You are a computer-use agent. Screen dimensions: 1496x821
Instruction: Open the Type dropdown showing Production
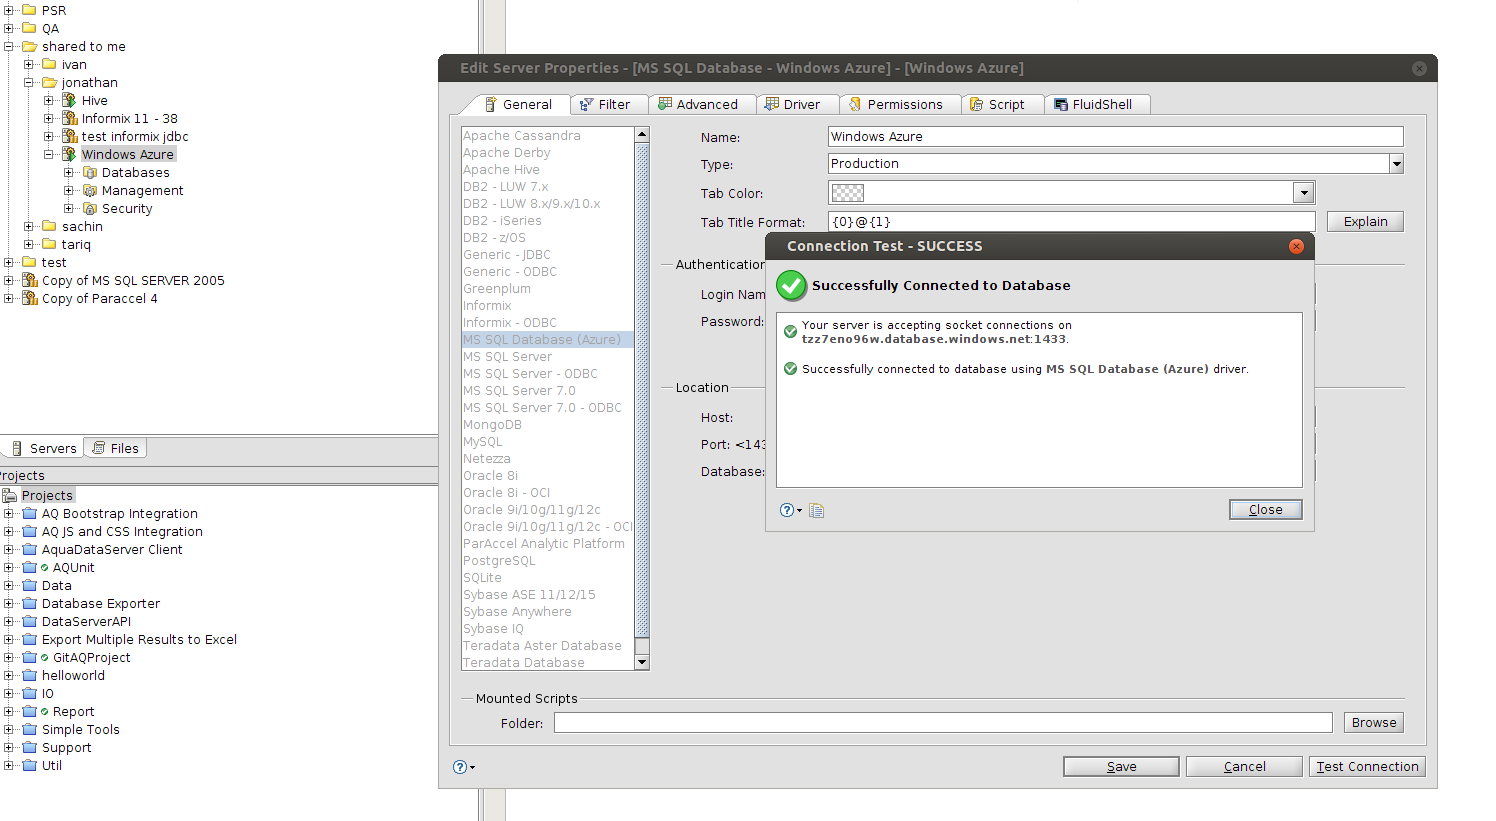click(1396, 164)
